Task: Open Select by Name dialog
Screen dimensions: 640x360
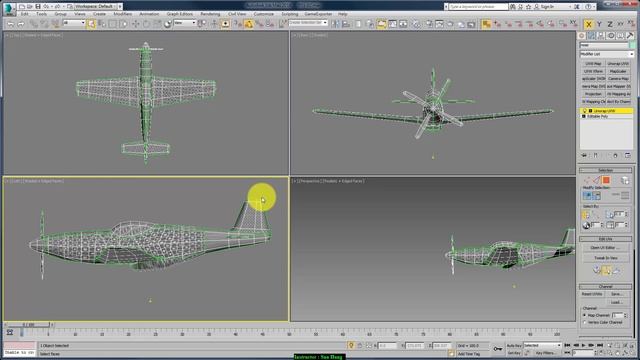Action: tap(102, 24)
